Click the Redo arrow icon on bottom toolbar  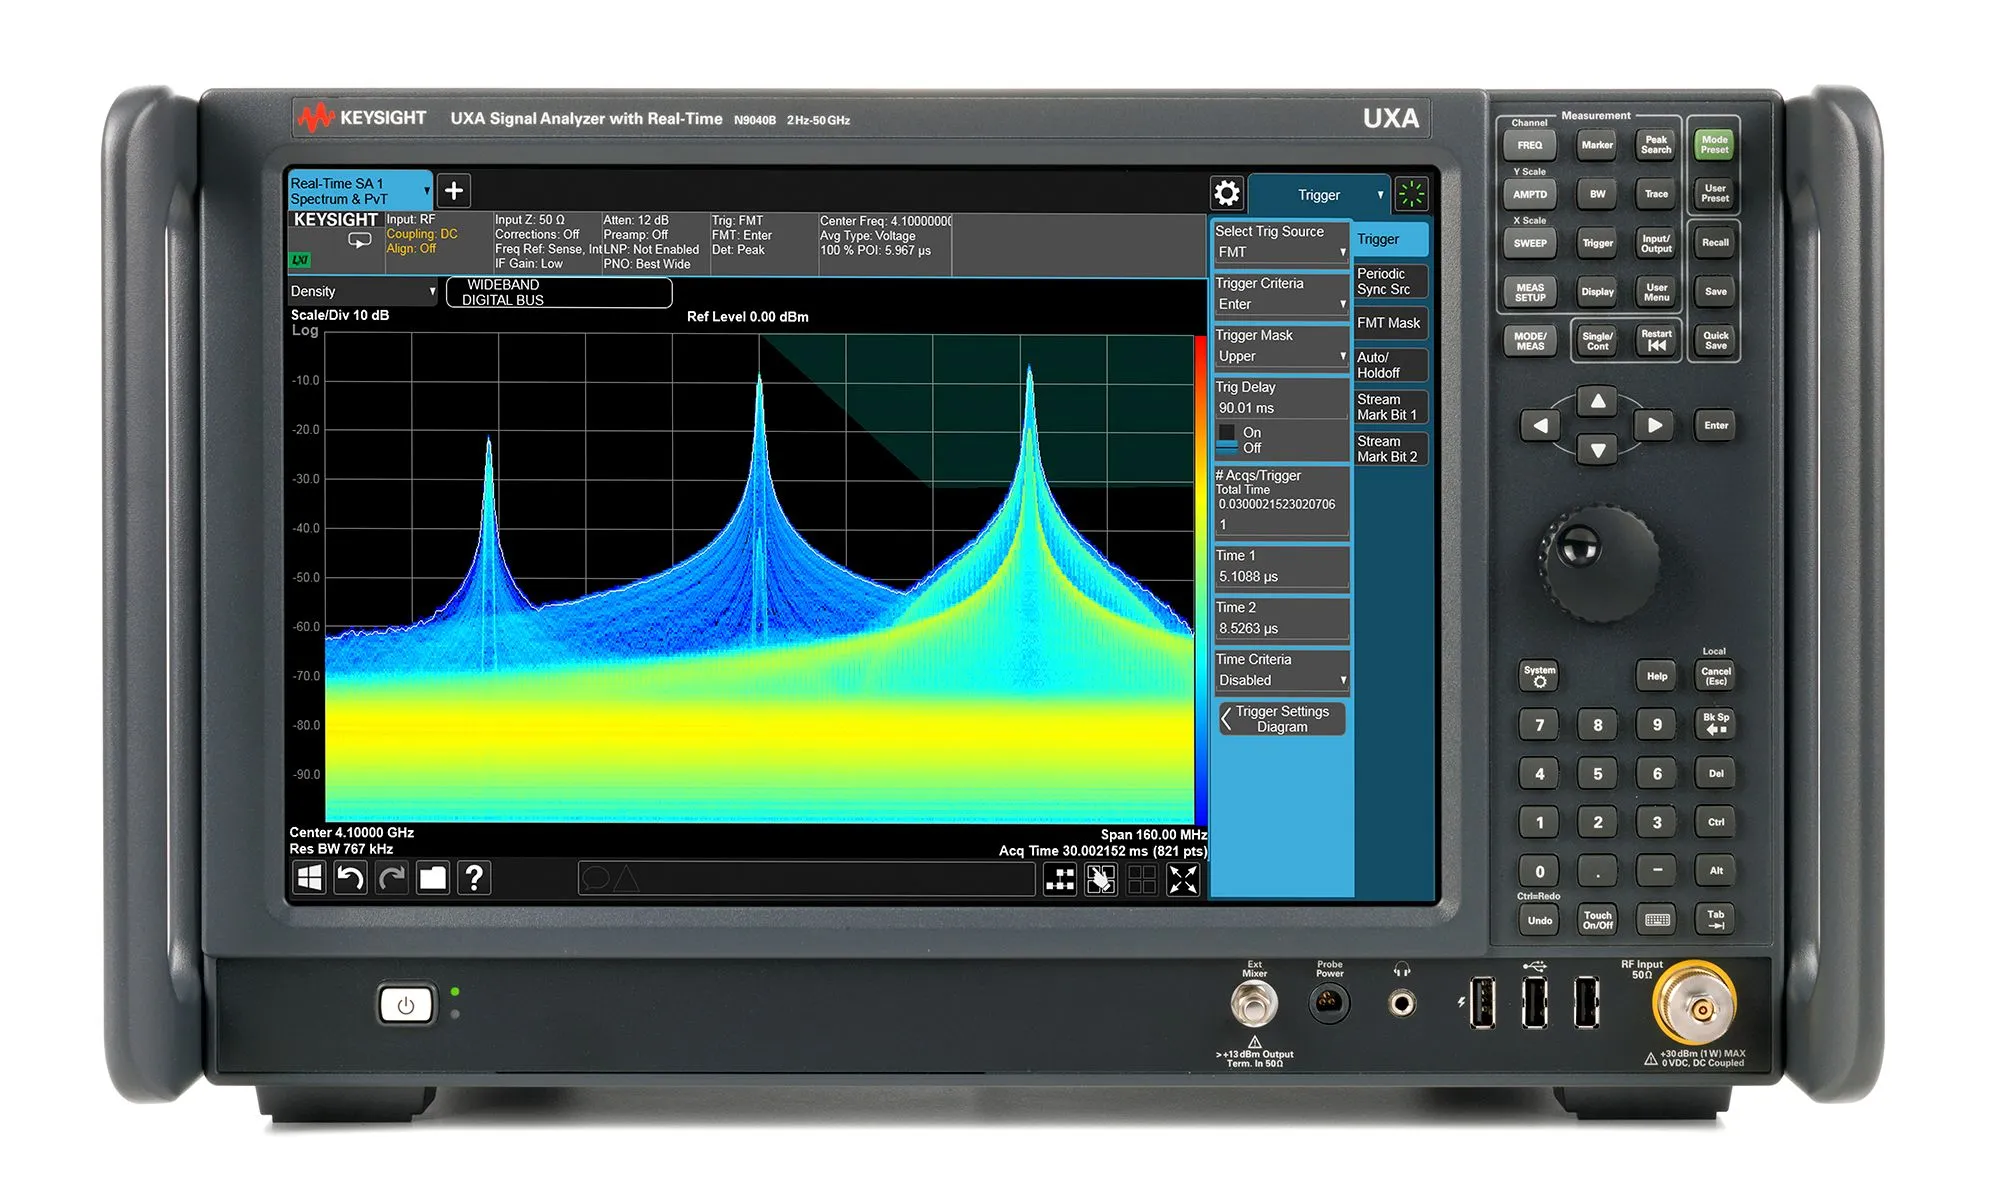[x=391, y=878]
